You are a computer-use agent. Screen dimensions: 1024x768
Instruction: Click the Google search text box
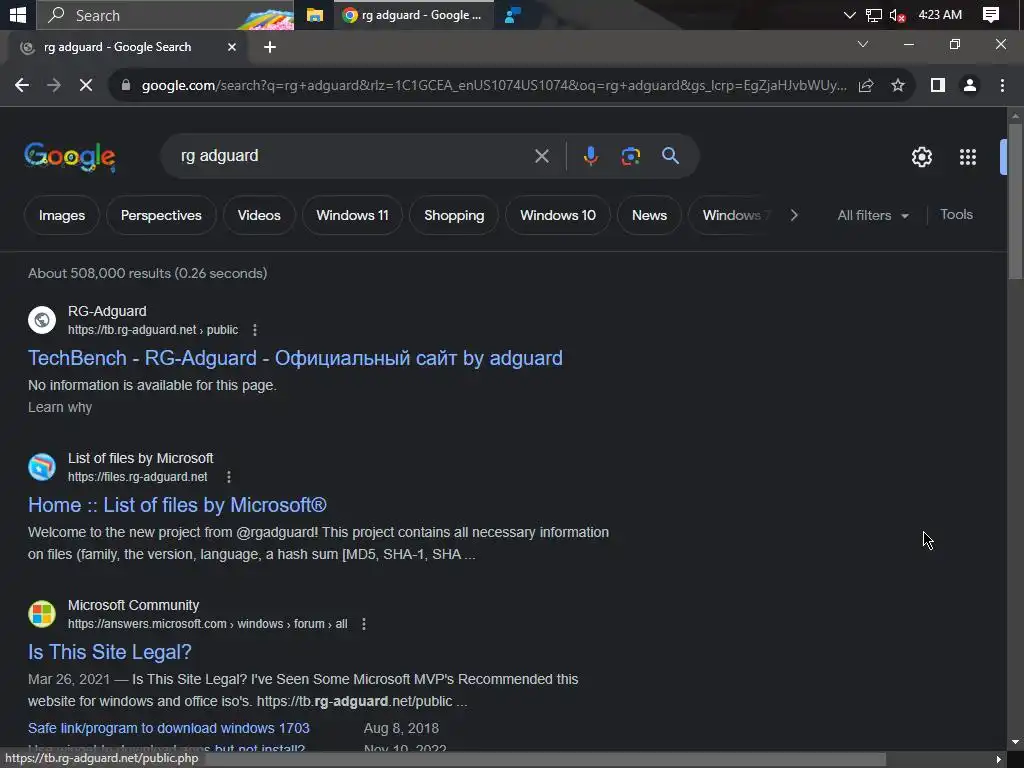tap(353, 156)
